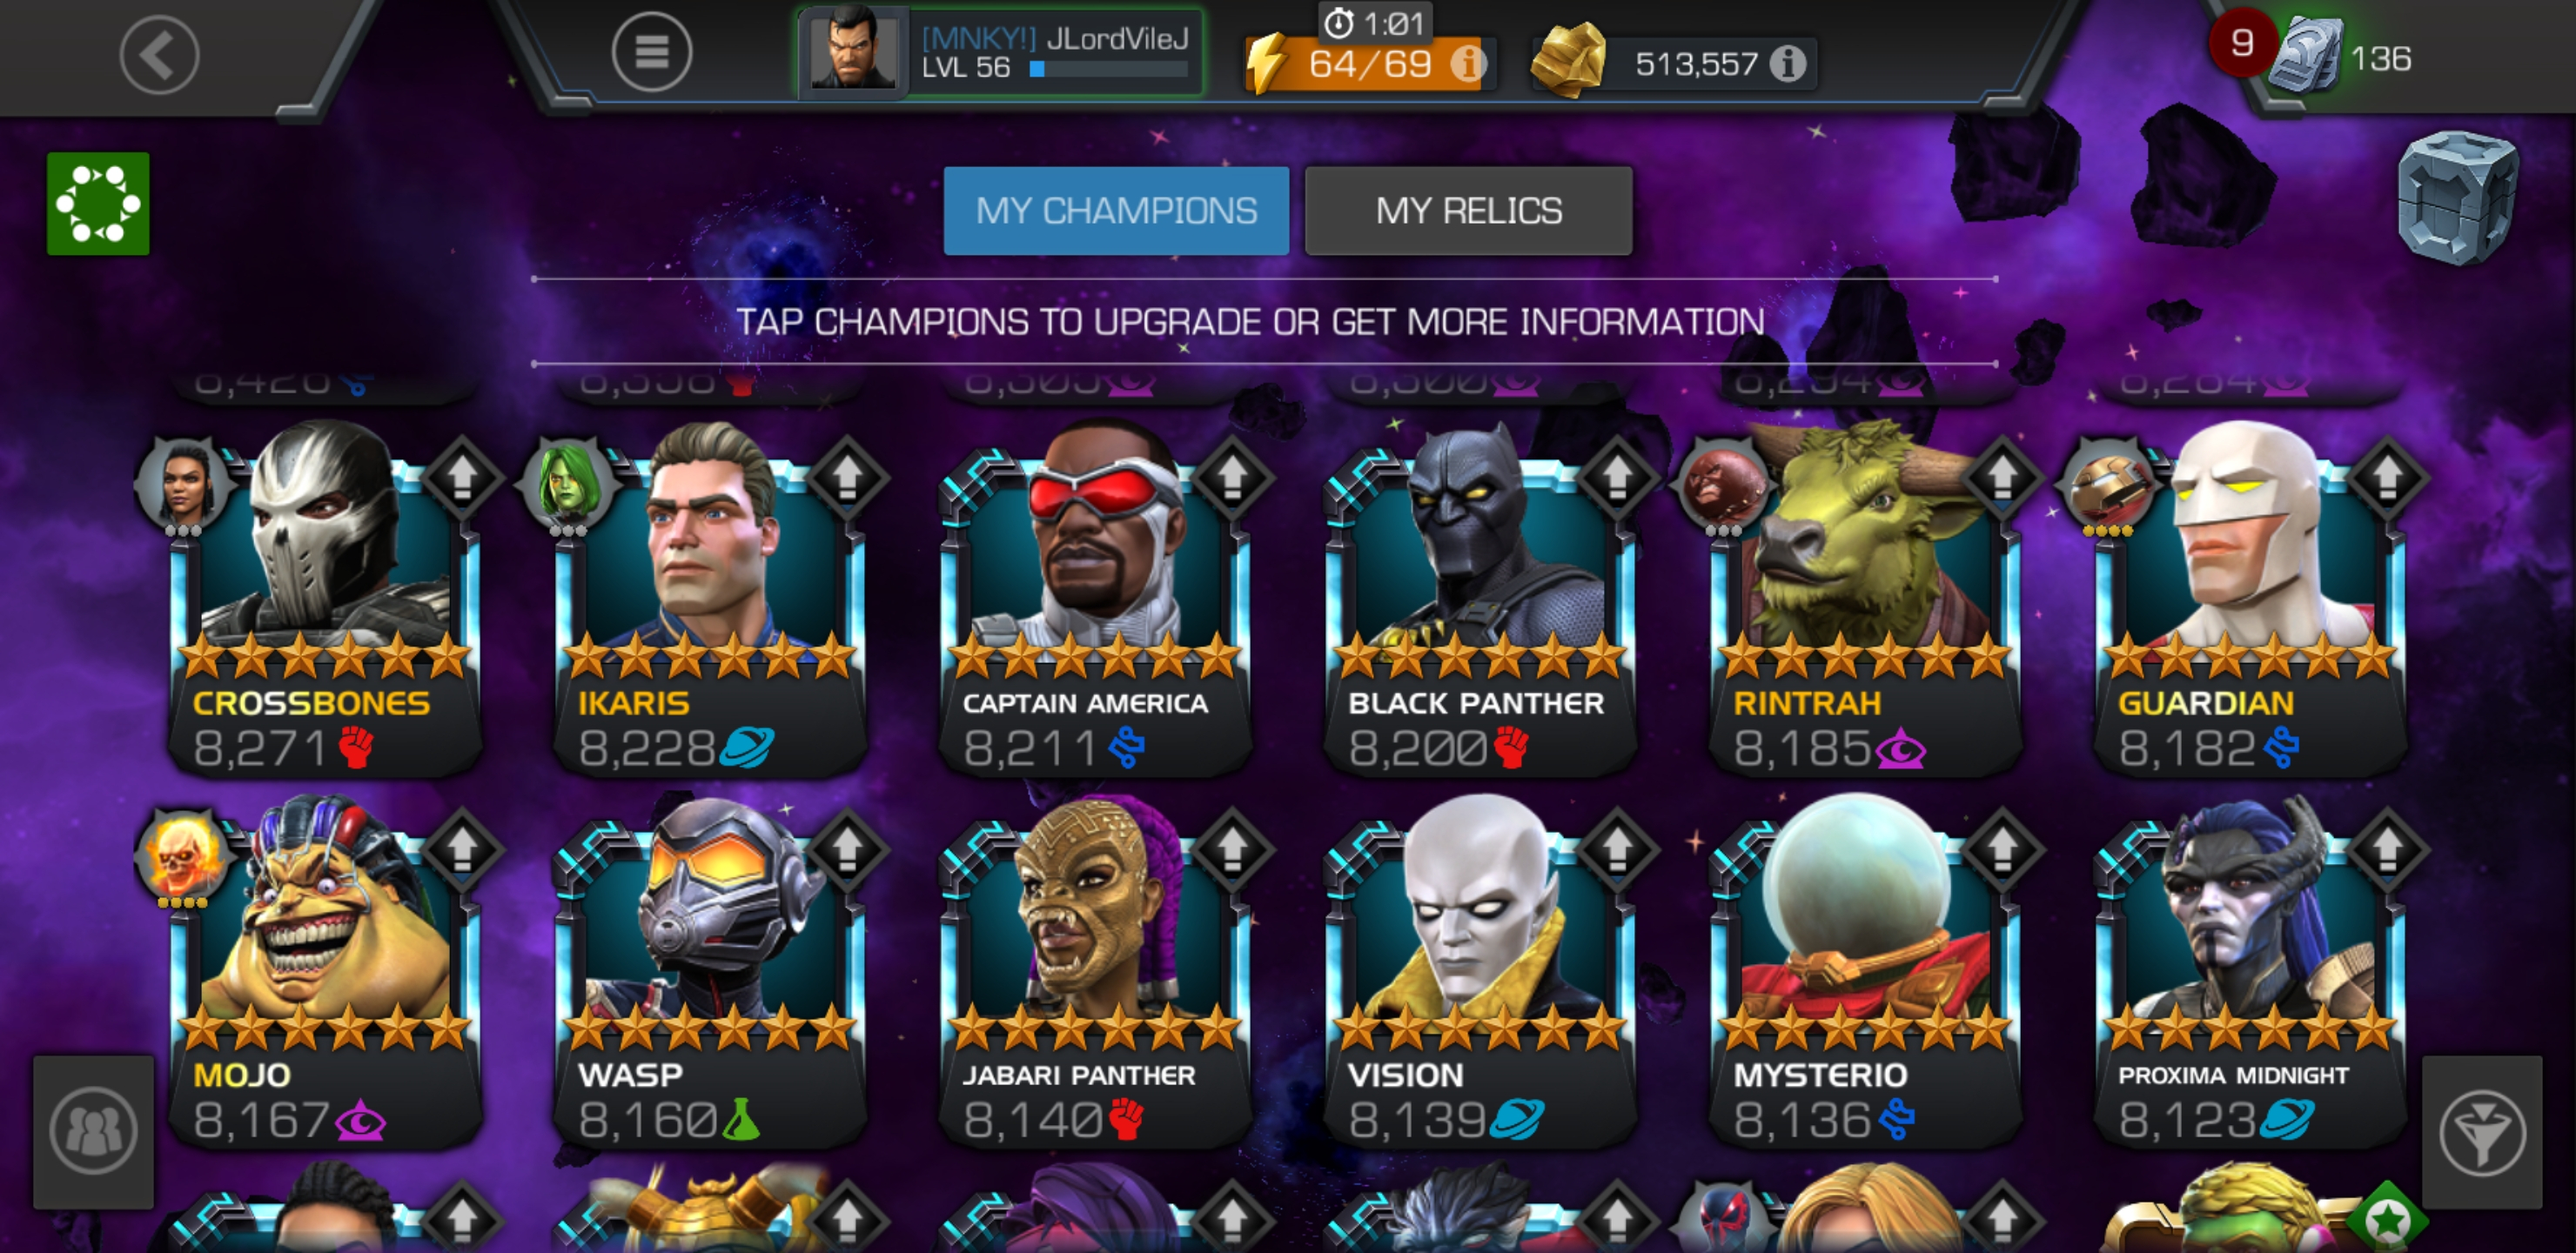Select the Black Panther champion
The width and height of the screenshot is (2576, 1253).
click(x=1478, y=600)
